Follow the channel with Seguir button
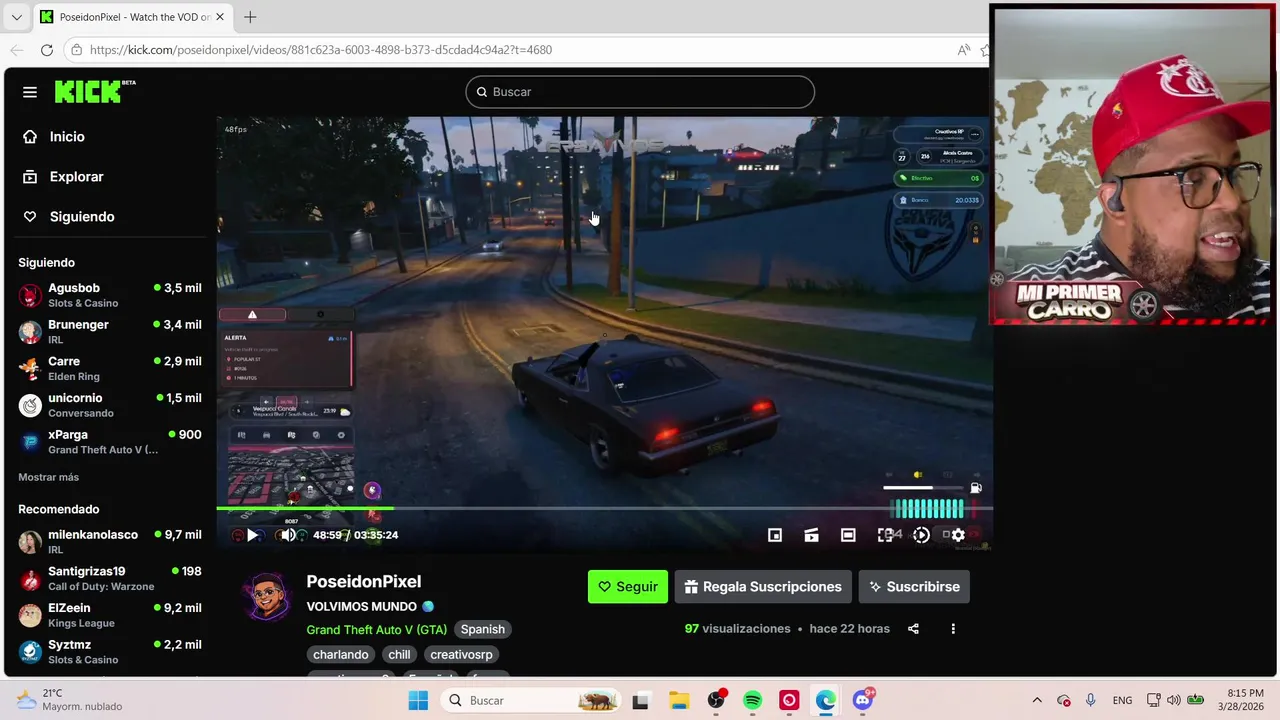The width and height of the screenshot is (1280, 720). tap(628, 587)
